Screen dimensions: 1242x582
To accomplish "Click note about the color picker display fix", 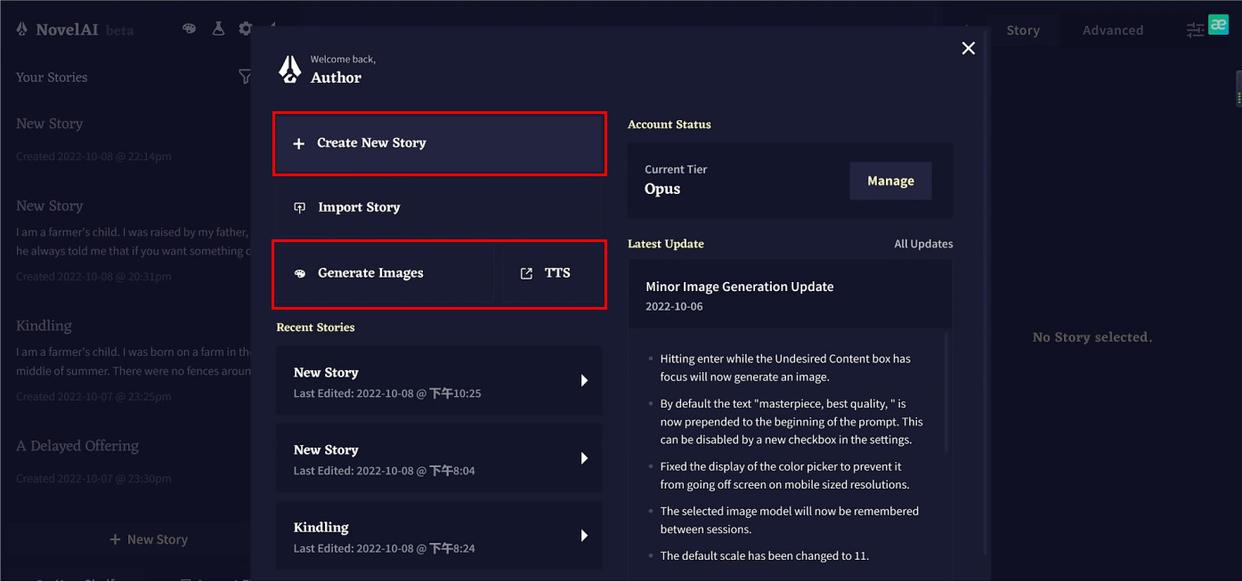I will (x=785, y=475).
